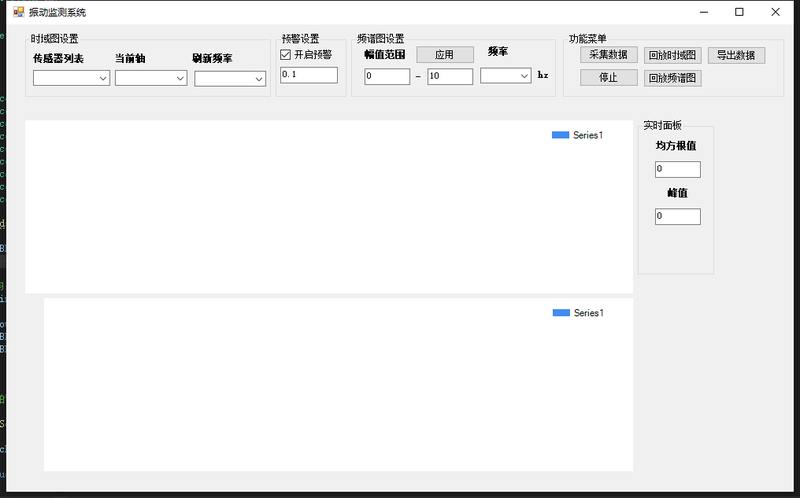This screenshot has height=498, width=800.
Task: Close the 振动监测系统 window
Action: coord(776,12)
